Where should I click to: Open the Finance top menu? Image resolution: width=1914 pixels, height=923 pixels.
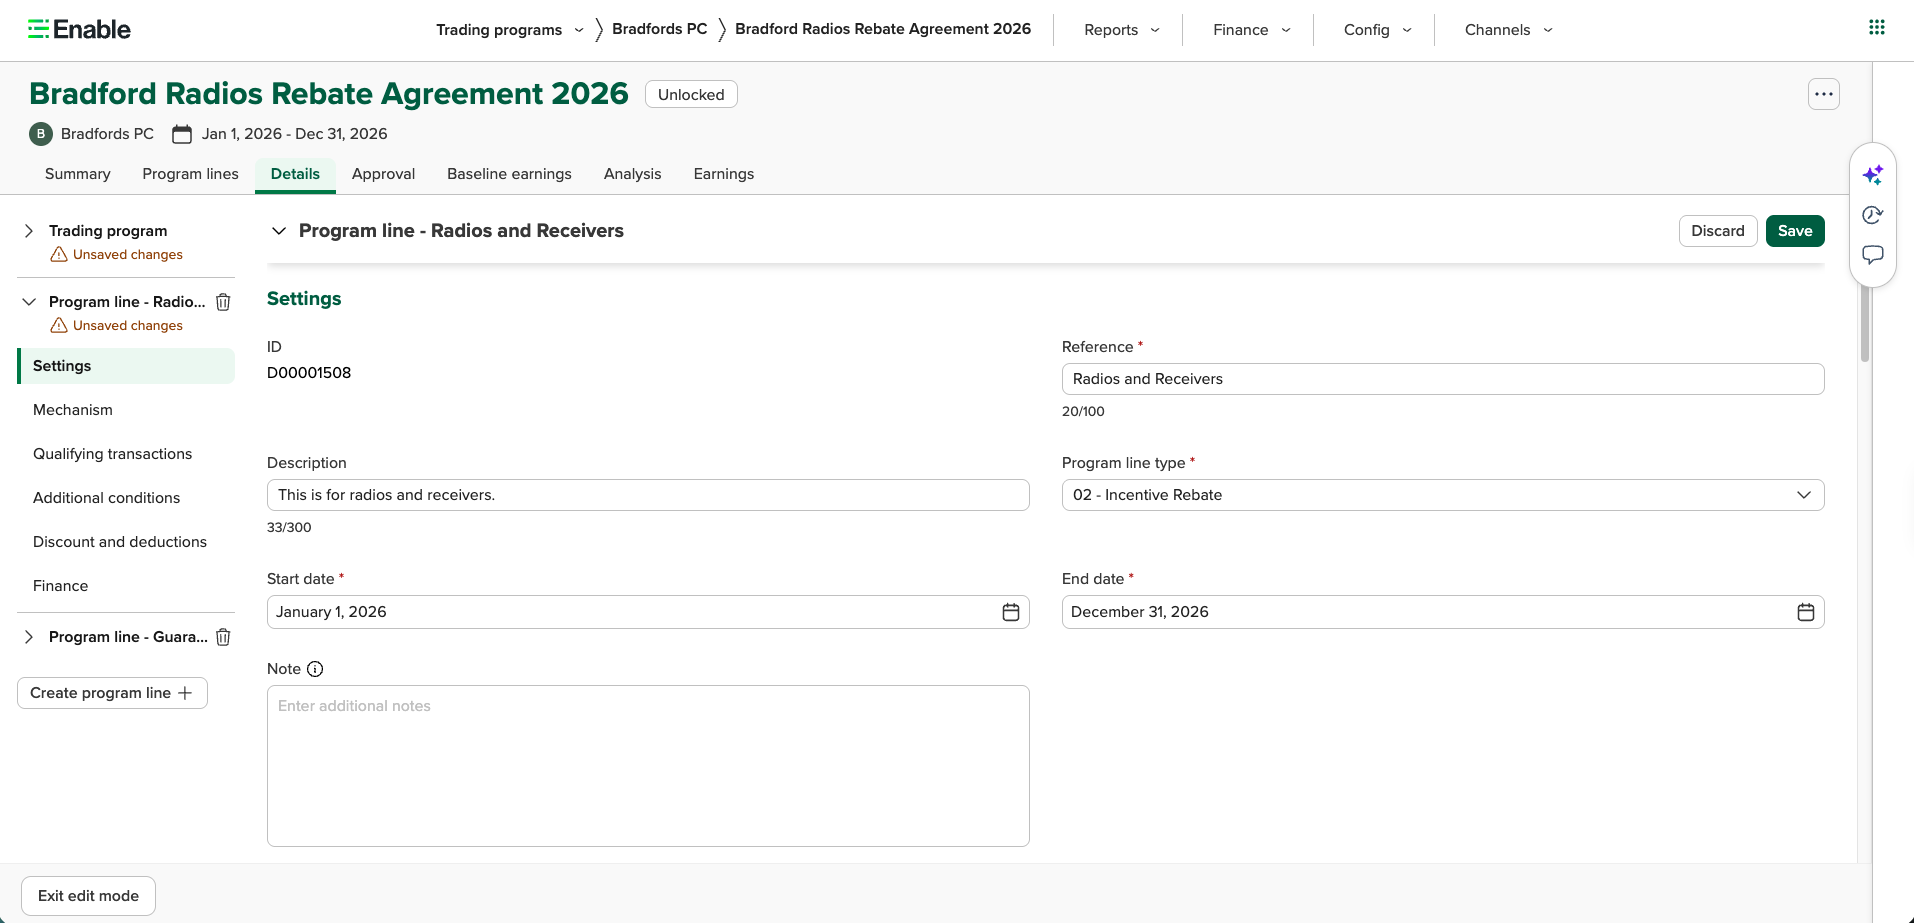coord(1252,30)
